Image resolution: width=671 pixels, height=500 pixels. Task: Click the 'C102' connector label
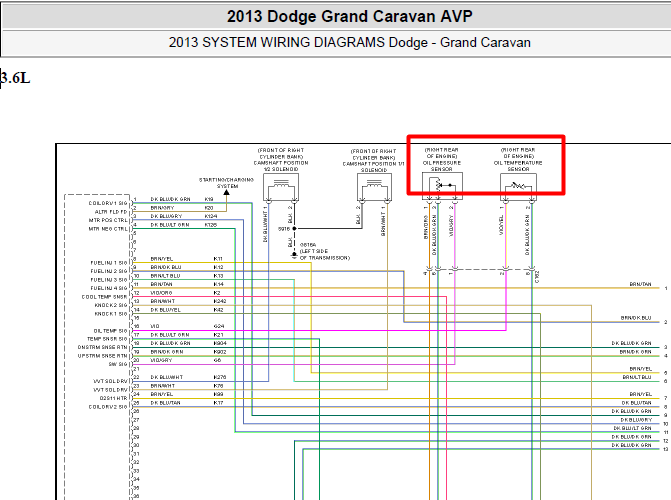click(x=537, y=277)
